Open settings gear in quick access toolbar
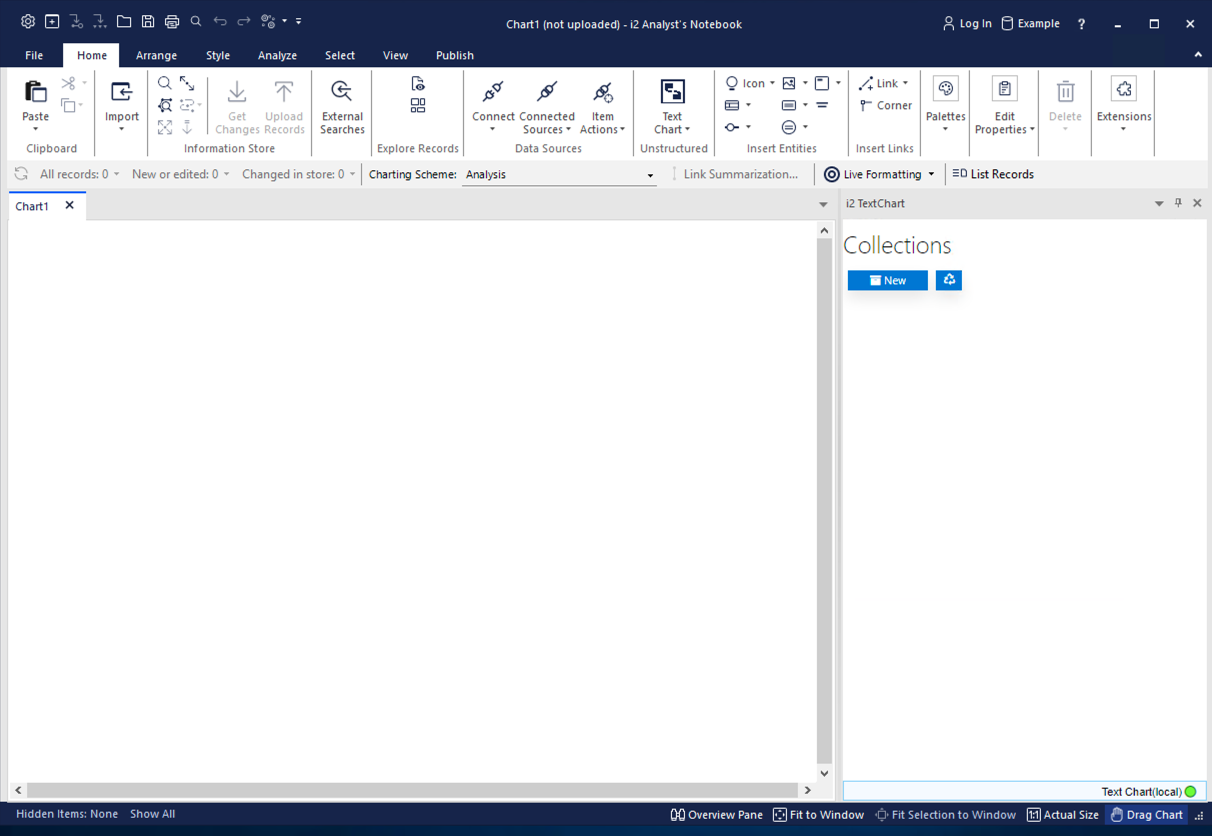Screen dimensions: 1212x836 point(28,21)
